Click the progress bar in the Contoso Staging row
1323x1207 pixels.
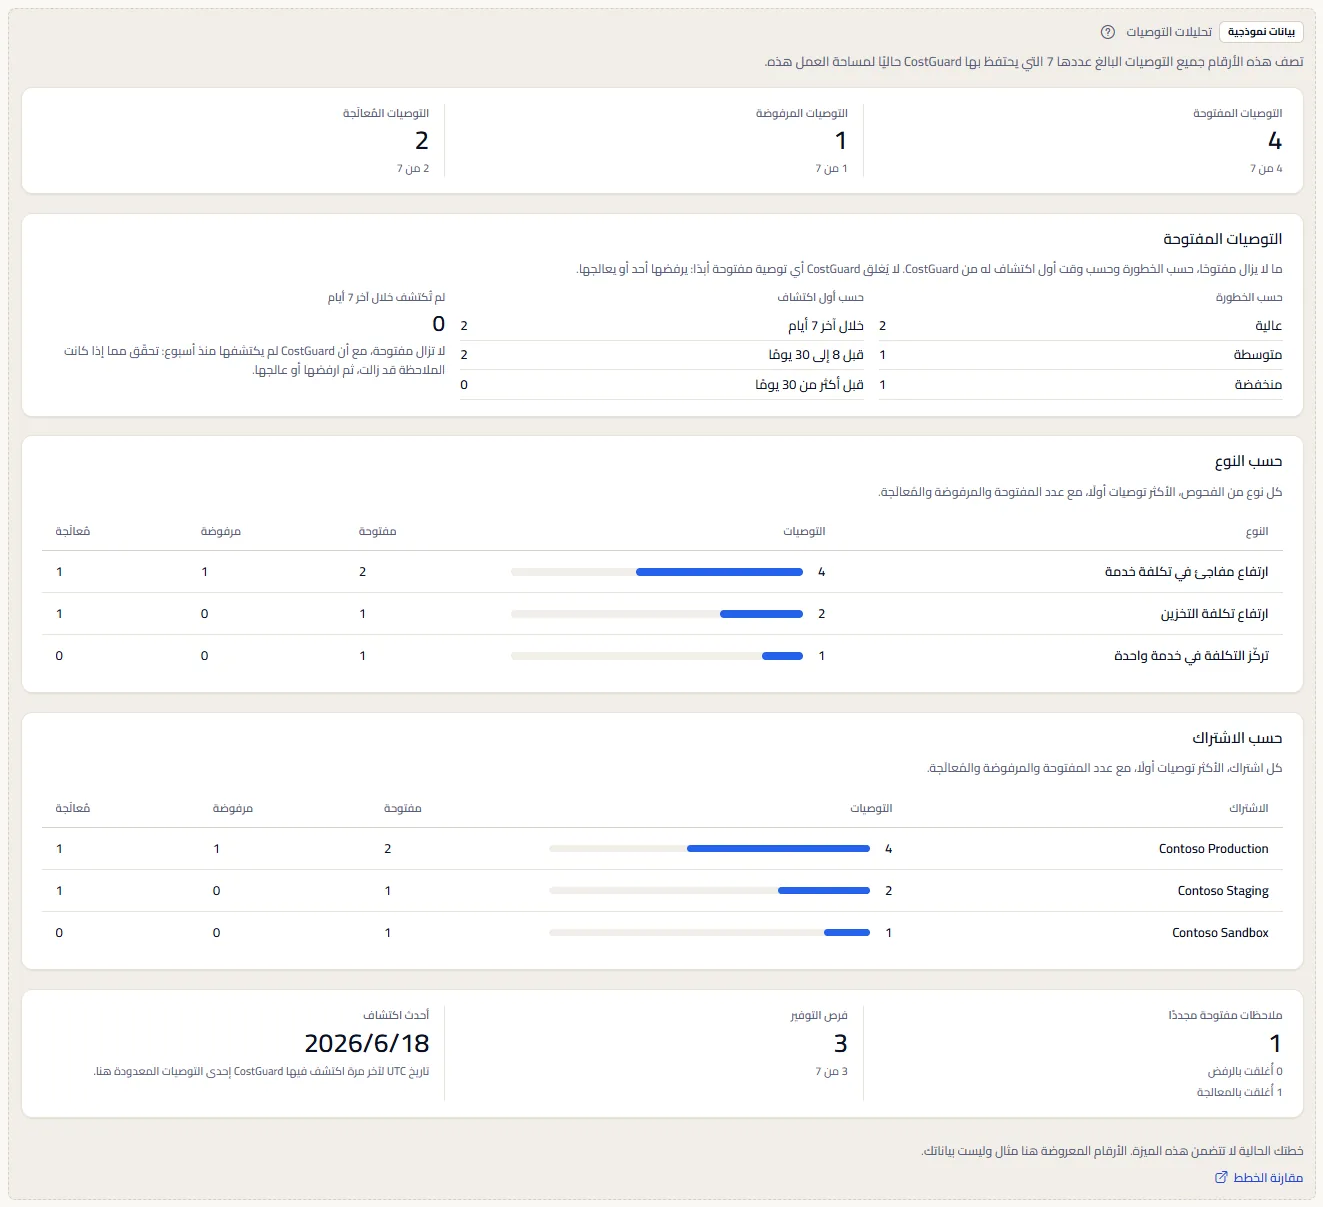[x=709, y=891]
